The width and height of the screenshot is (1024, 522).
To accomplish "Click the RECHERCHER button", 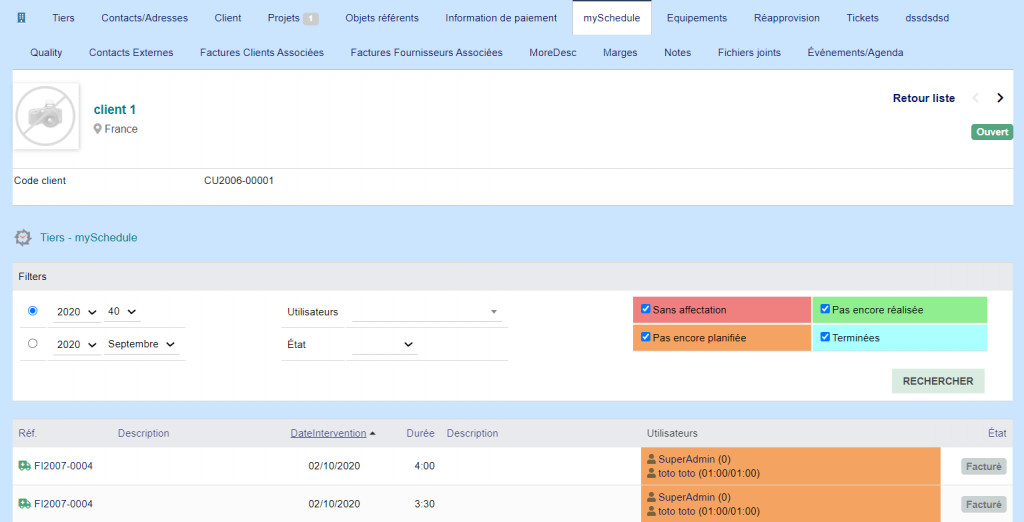I will coord(937,381).
